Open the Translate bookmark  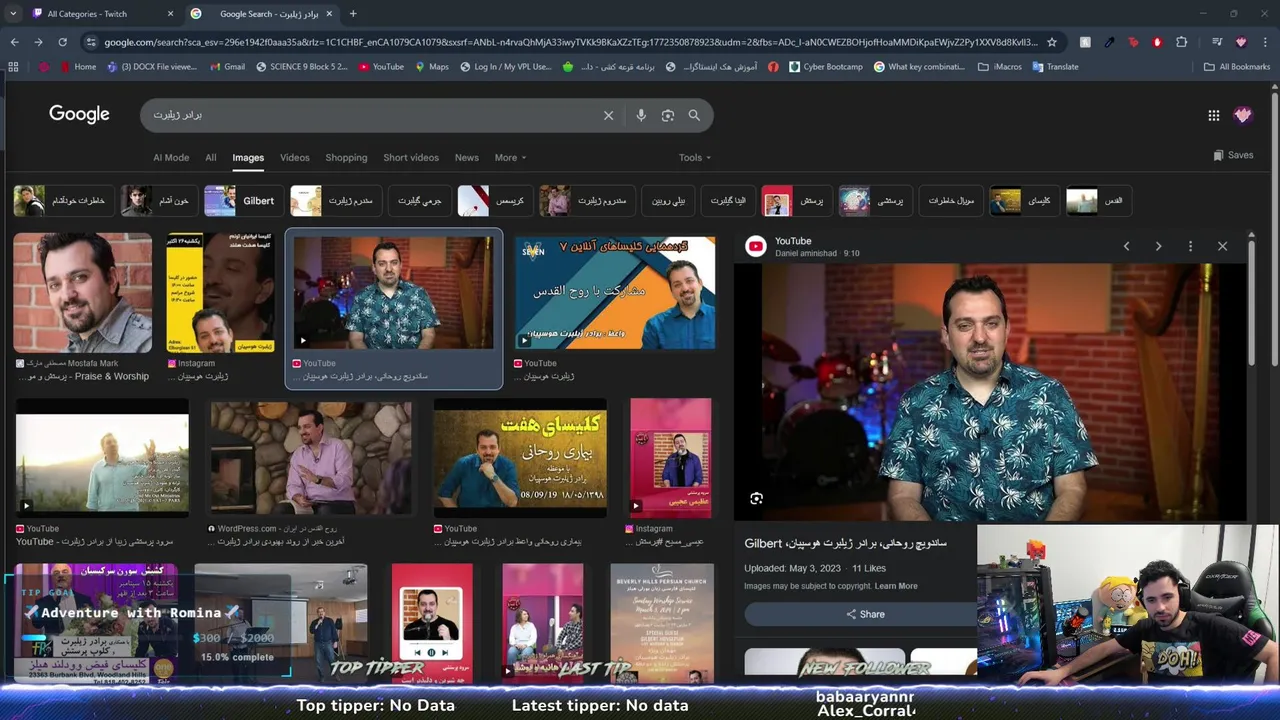(1055, 67)
